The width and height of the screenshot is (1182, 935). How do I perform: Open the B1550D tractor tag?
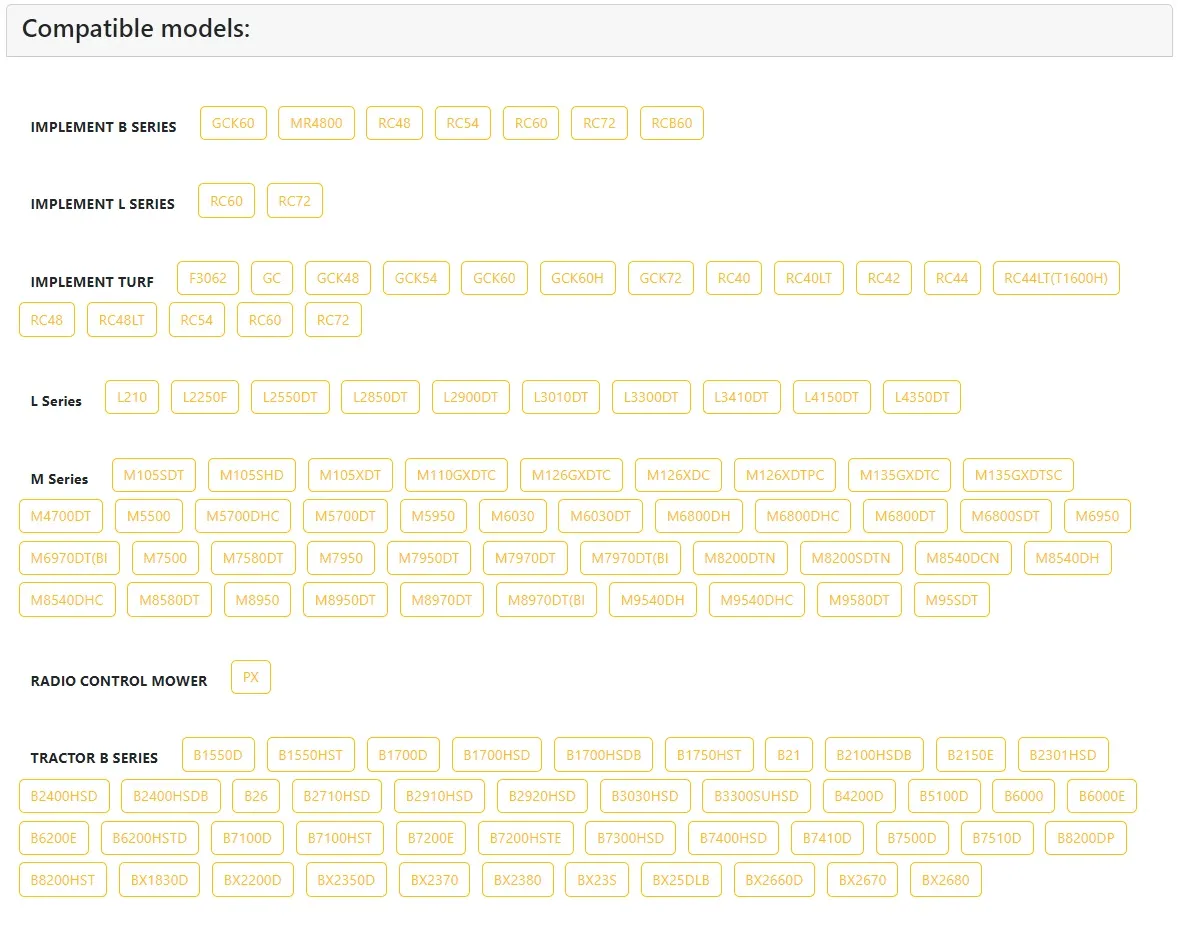coord(218,755)
